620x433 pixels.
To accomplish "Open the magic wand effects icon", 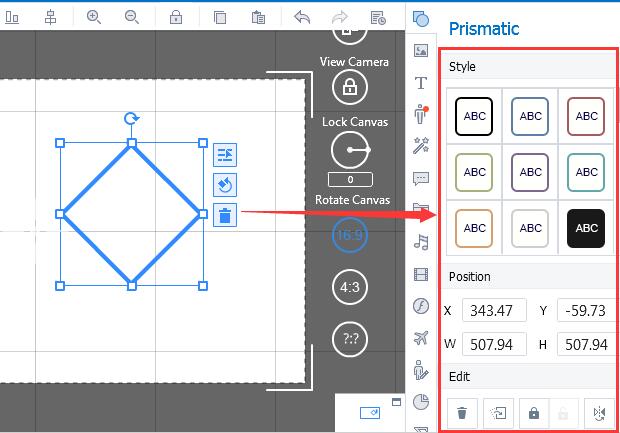I will click(x=421, y=146).
